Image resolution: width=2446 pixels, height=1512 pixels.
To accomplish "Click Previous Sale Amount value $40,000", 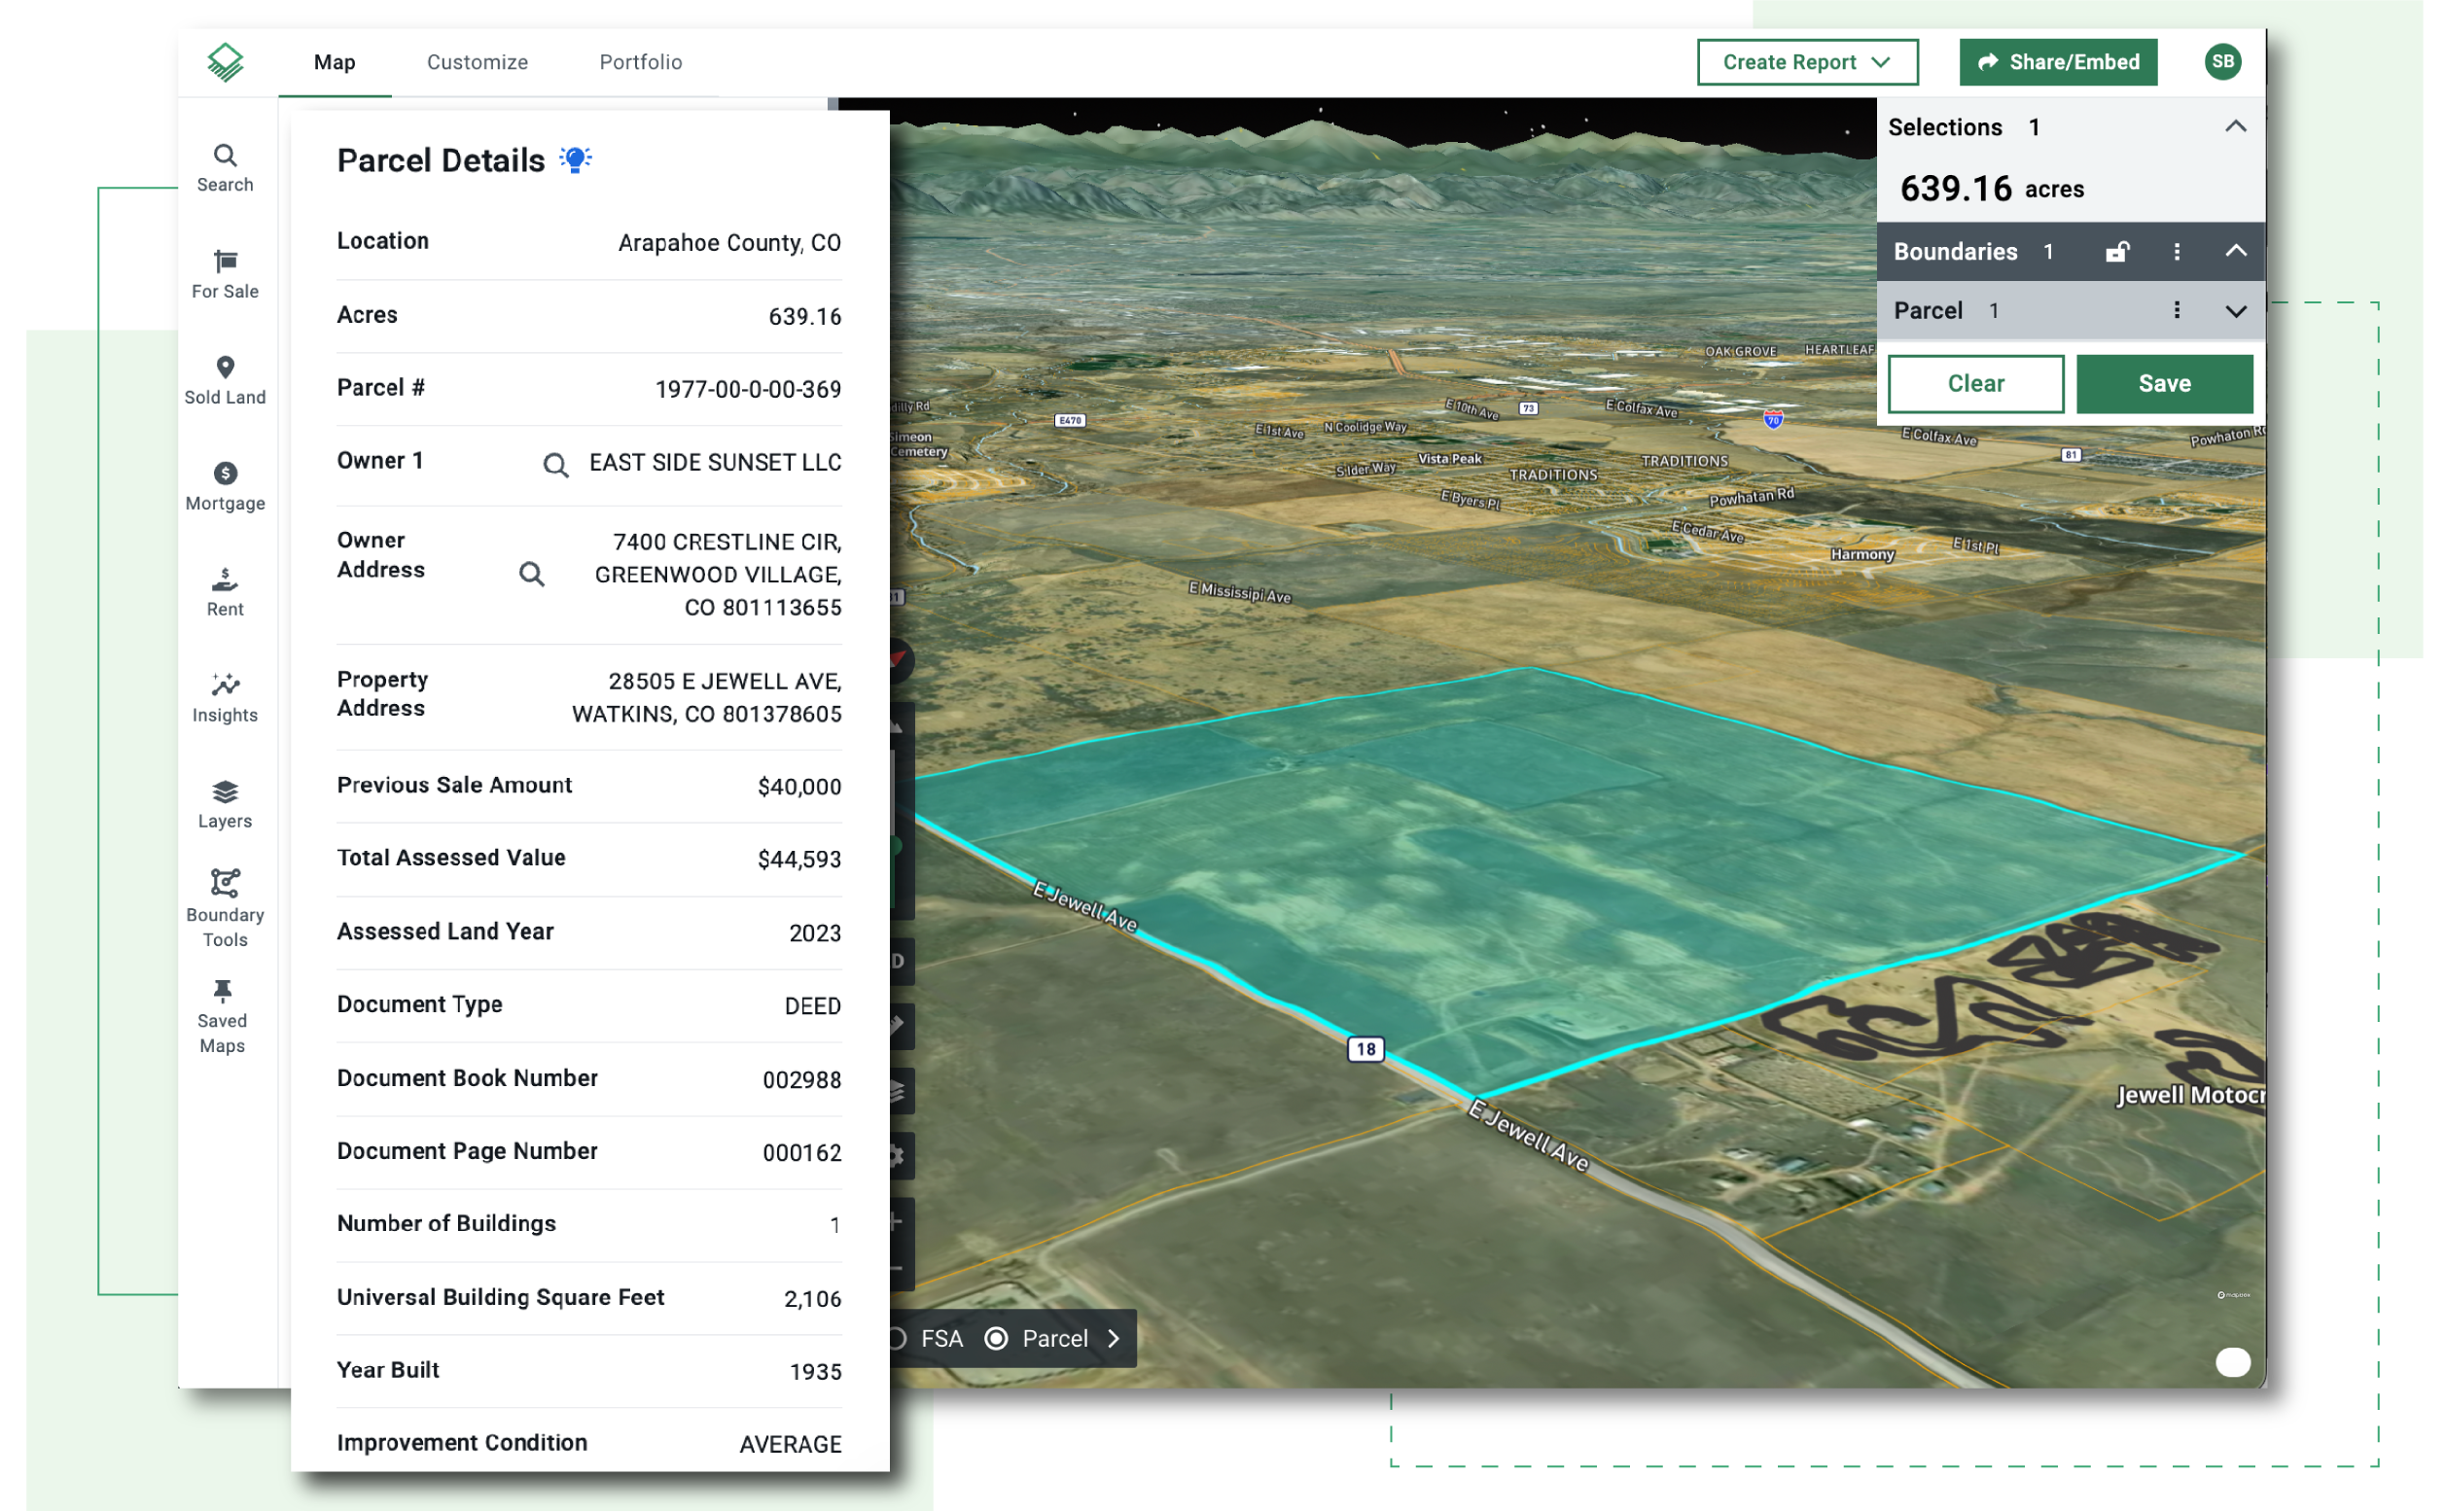I will tap(799, 787).
